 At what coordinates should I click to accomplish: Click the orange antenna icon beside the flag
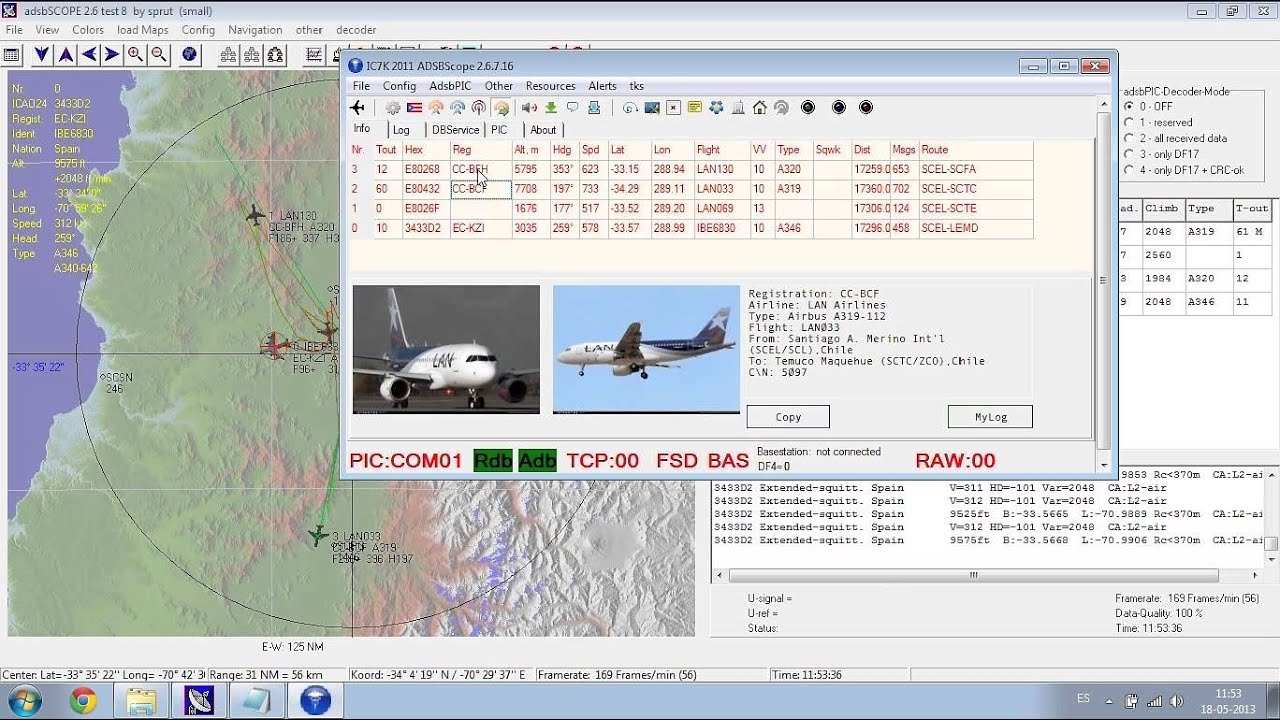[436, 107]
